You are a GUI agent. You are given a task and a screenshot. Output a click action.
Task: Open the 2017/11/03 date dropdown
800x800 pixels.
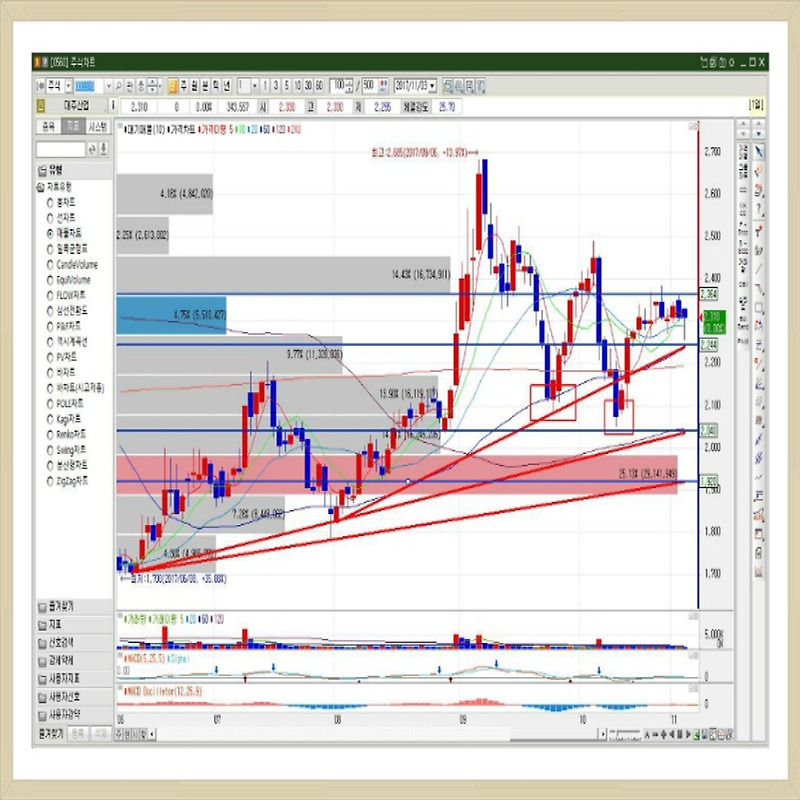(x=433, y=86)
